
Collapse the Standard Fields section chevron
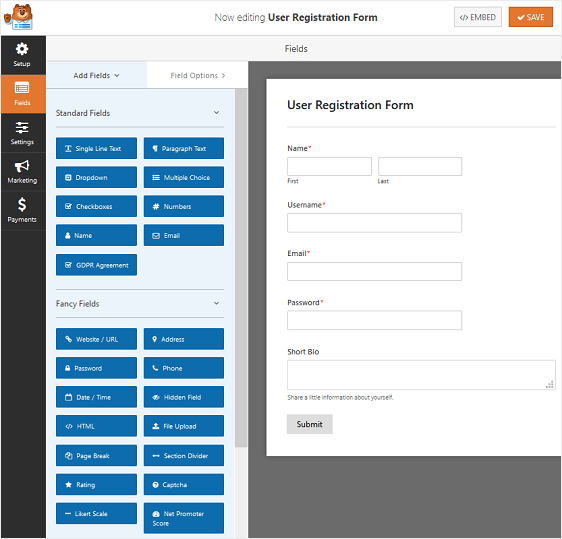tap(216, 113)
